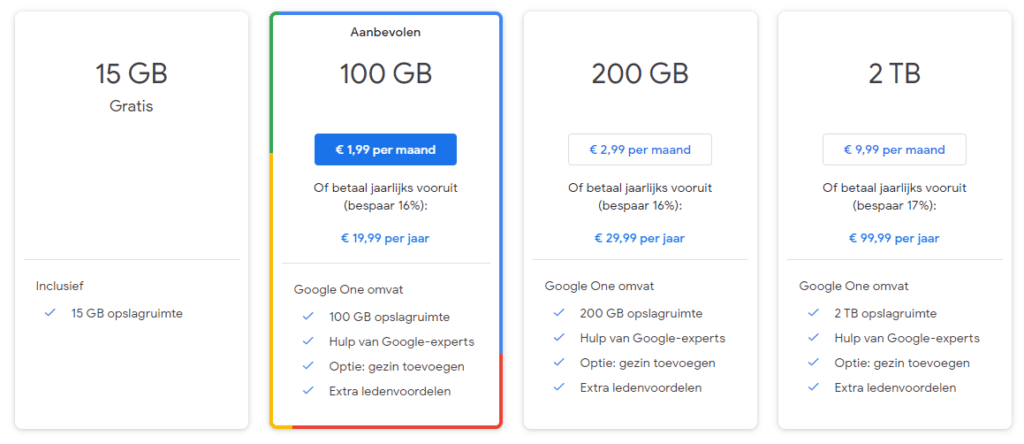Select the € 99,99 per jaar link

(x=894, y=238)
